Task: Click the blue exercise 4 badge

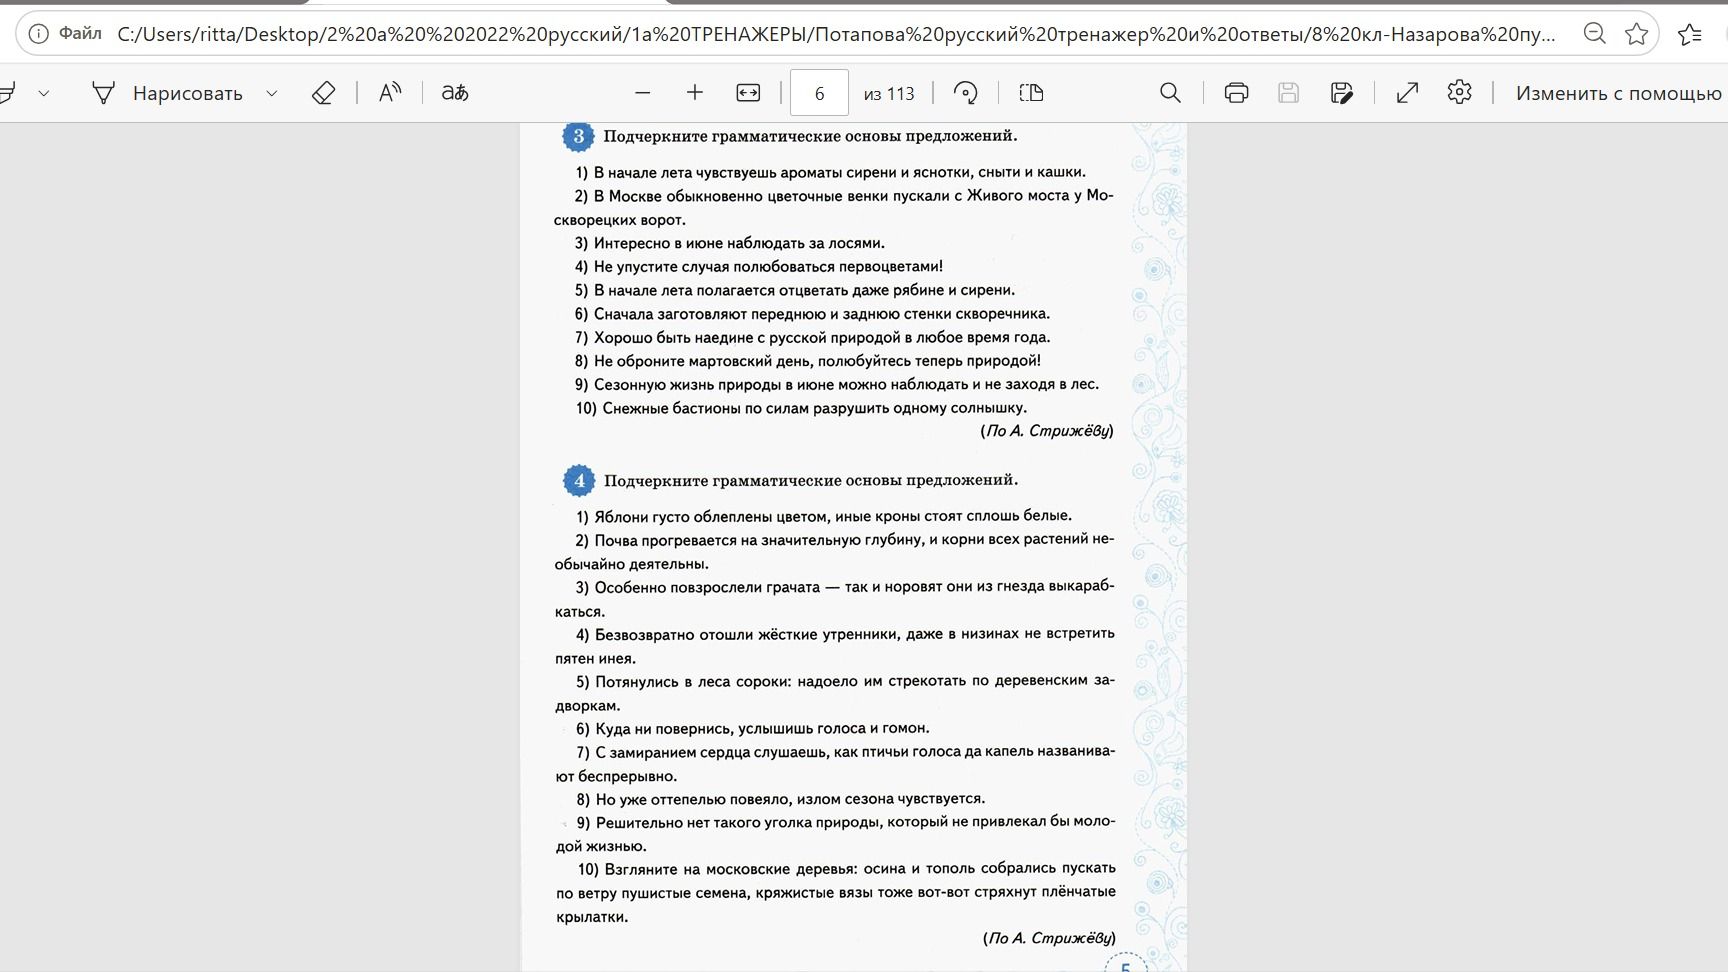Action: point(579,481)
